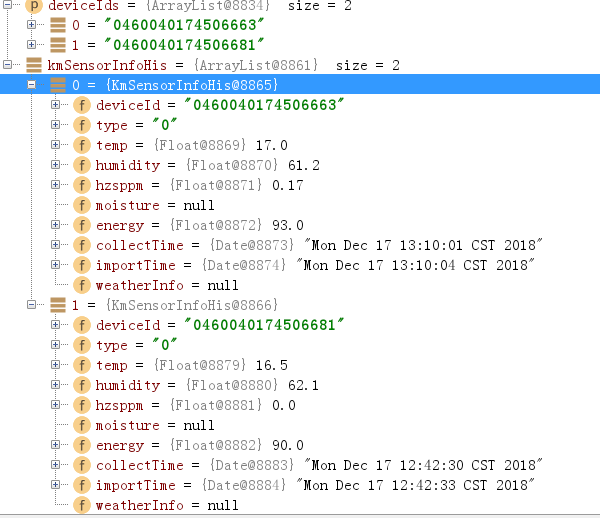
Task: Select the kmSensorInfoHis ArrayList@8861 row
Action: coord(300,65)
